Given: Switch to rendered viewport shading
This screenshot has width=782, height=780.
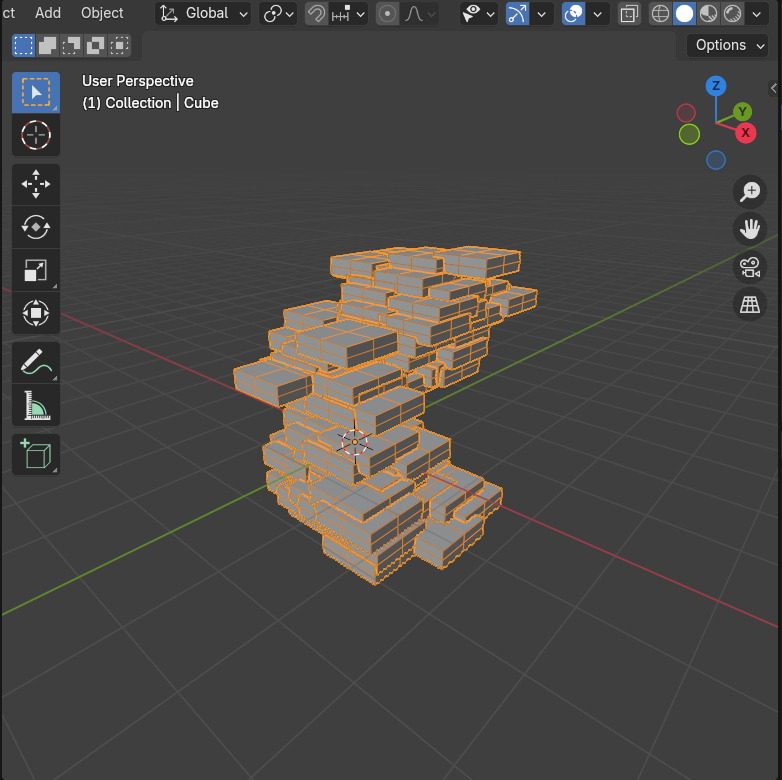Looking at the screenshot, I should [732, 13].
